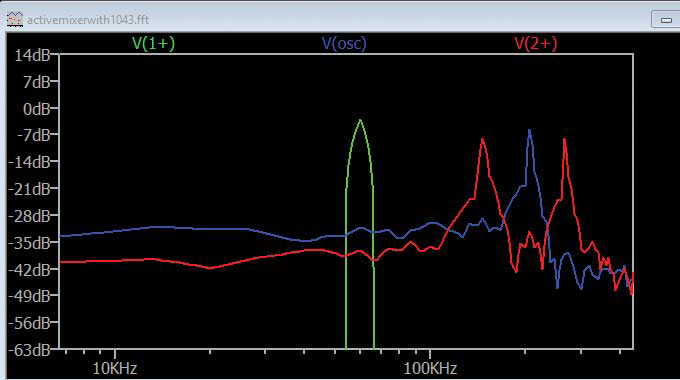
Task: Minimize the FFT plot window
Action: [666, 20]
